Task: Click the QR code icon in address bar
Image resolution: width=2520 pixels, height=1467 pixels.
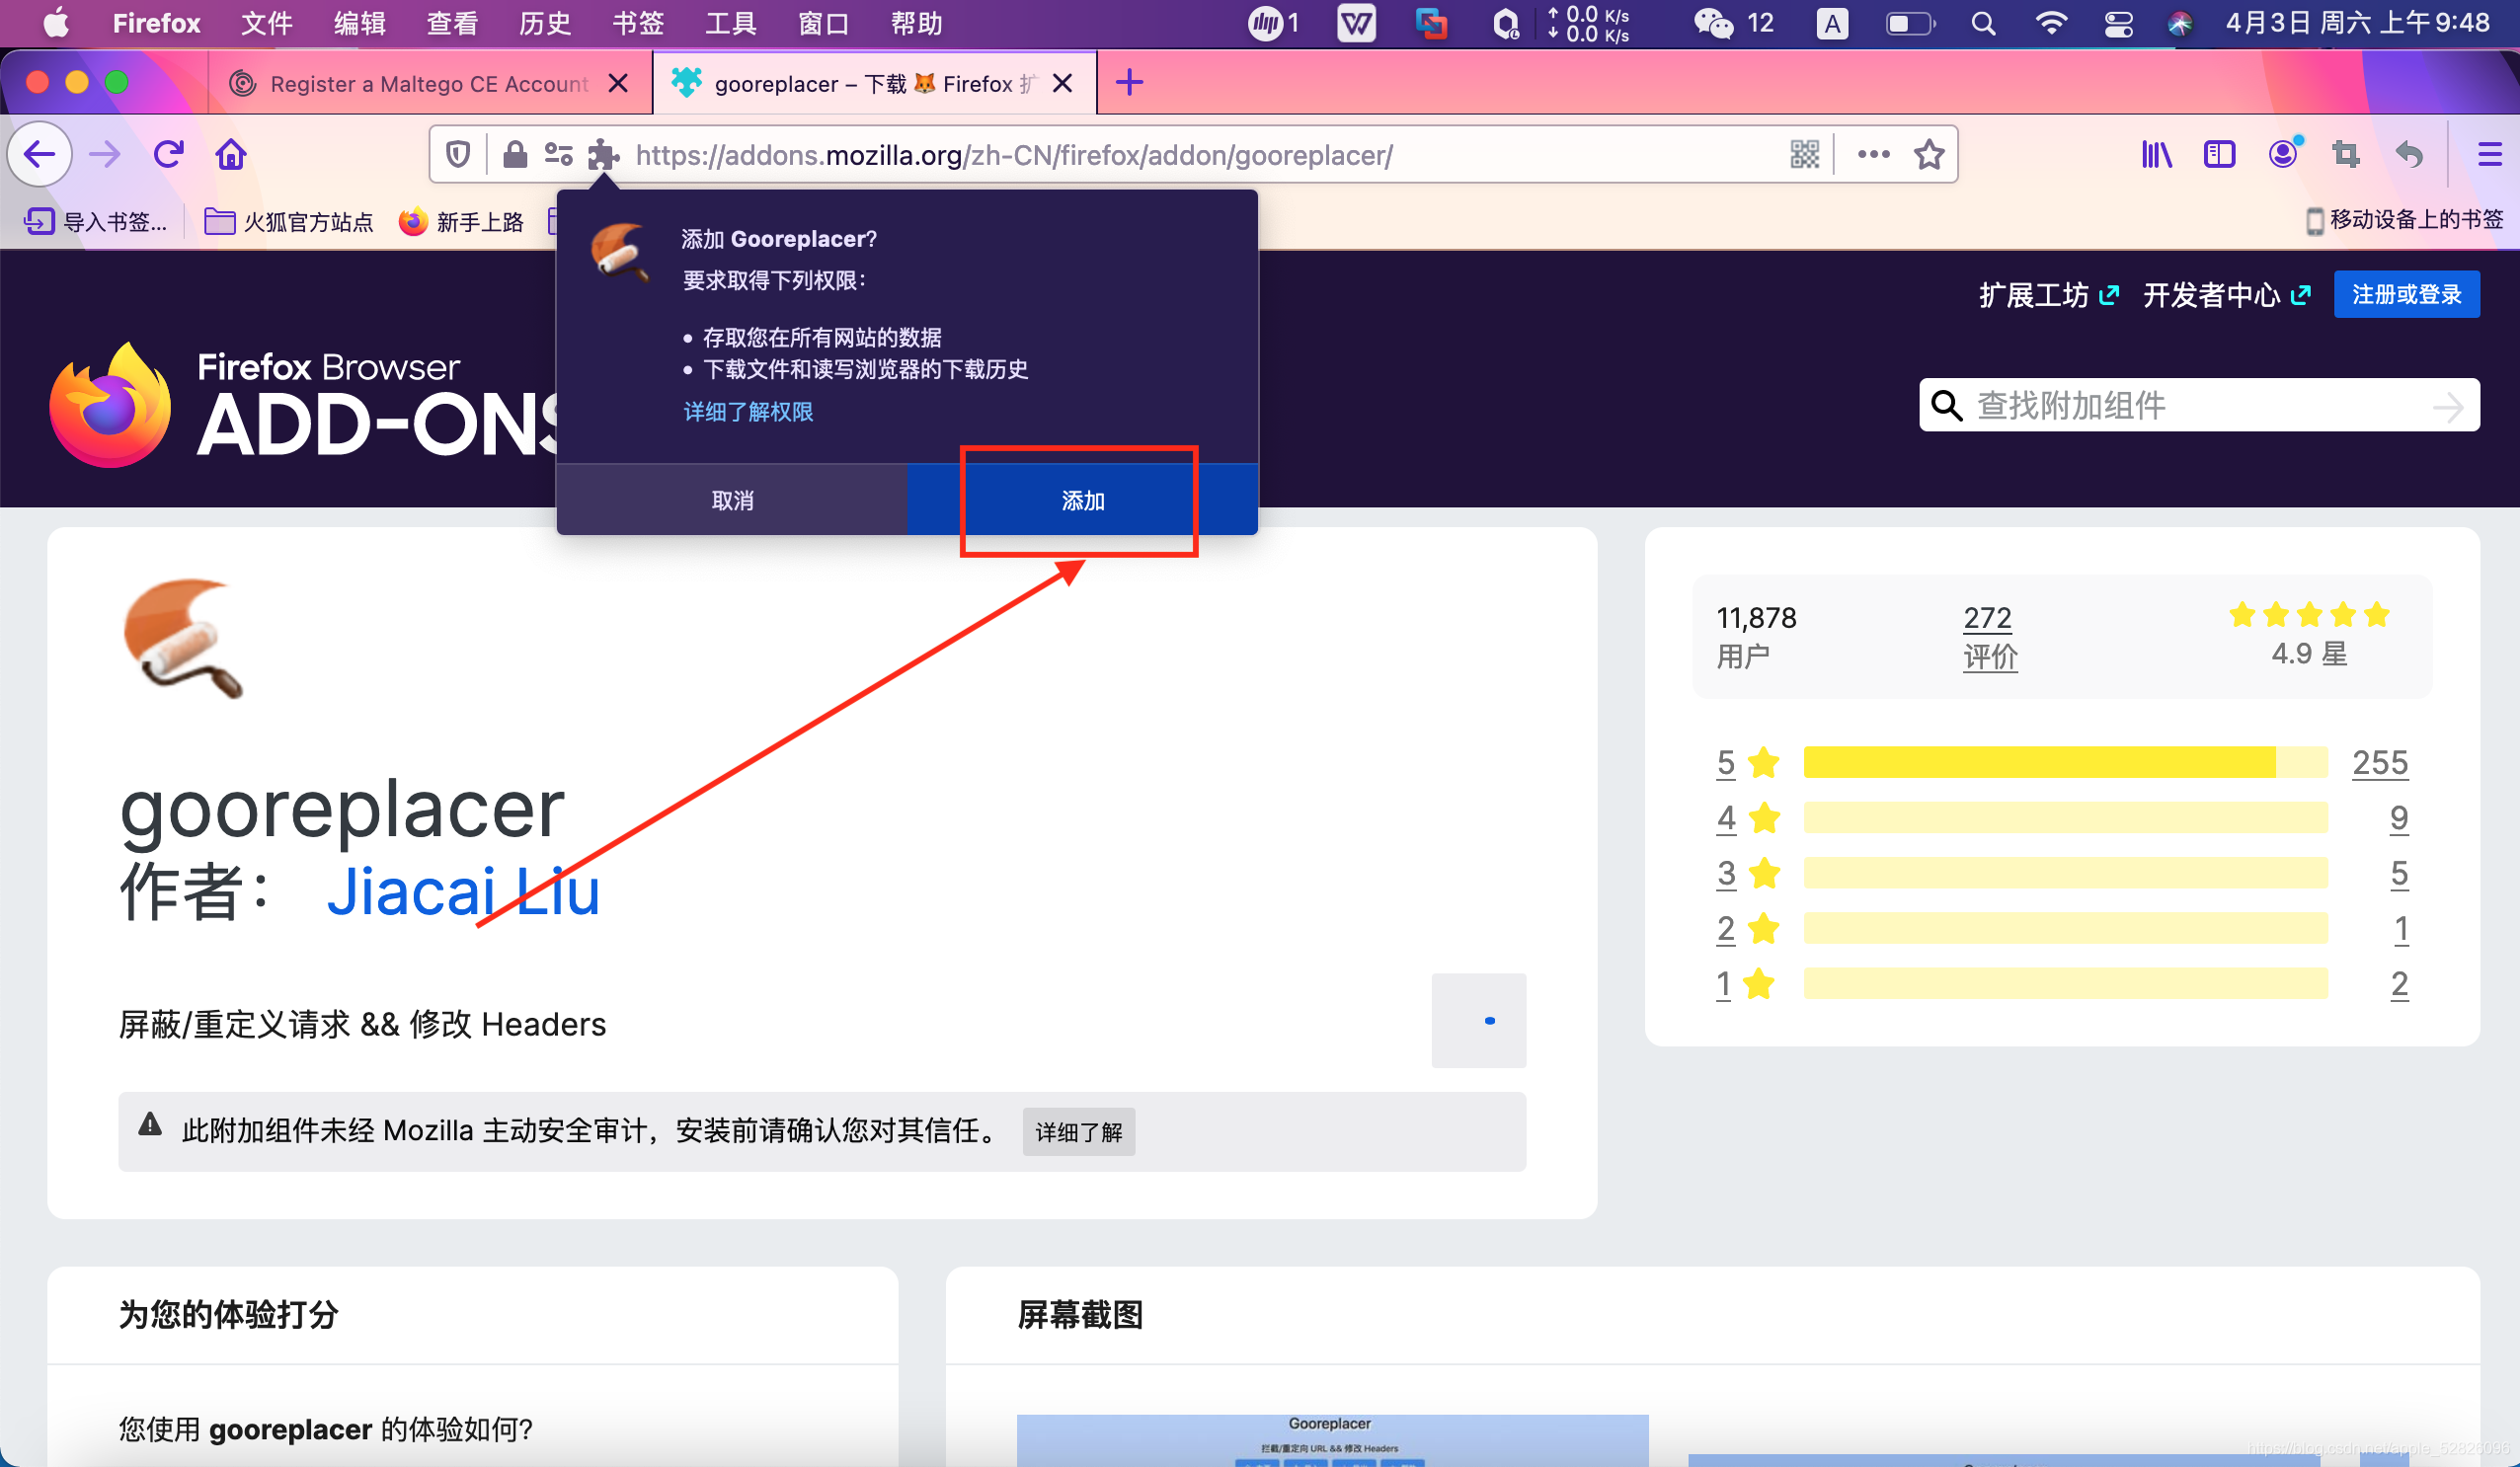Action: pos(1804,154)
